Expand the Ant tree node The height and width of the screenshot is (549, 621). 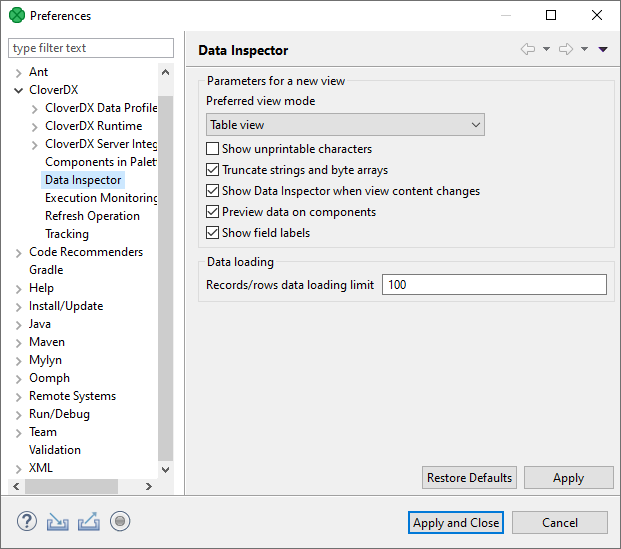[19, 73]
